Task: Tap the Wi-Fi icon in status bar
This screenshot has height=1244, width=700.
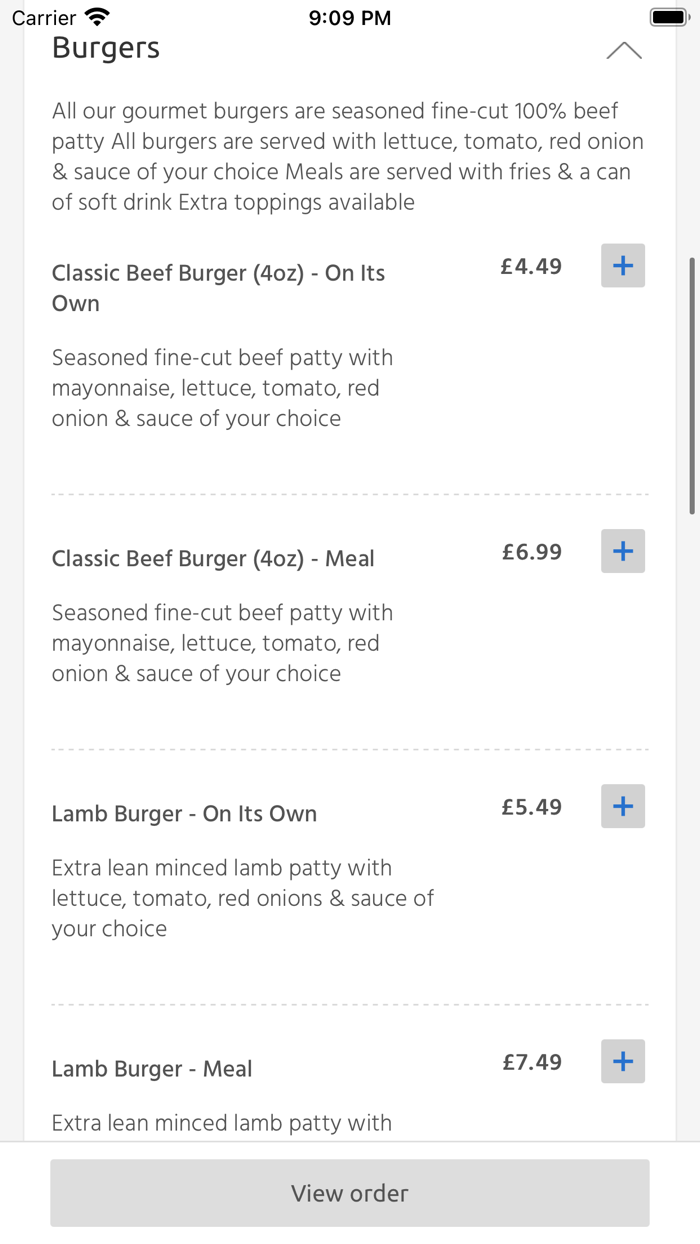Action: click(94, 15)
